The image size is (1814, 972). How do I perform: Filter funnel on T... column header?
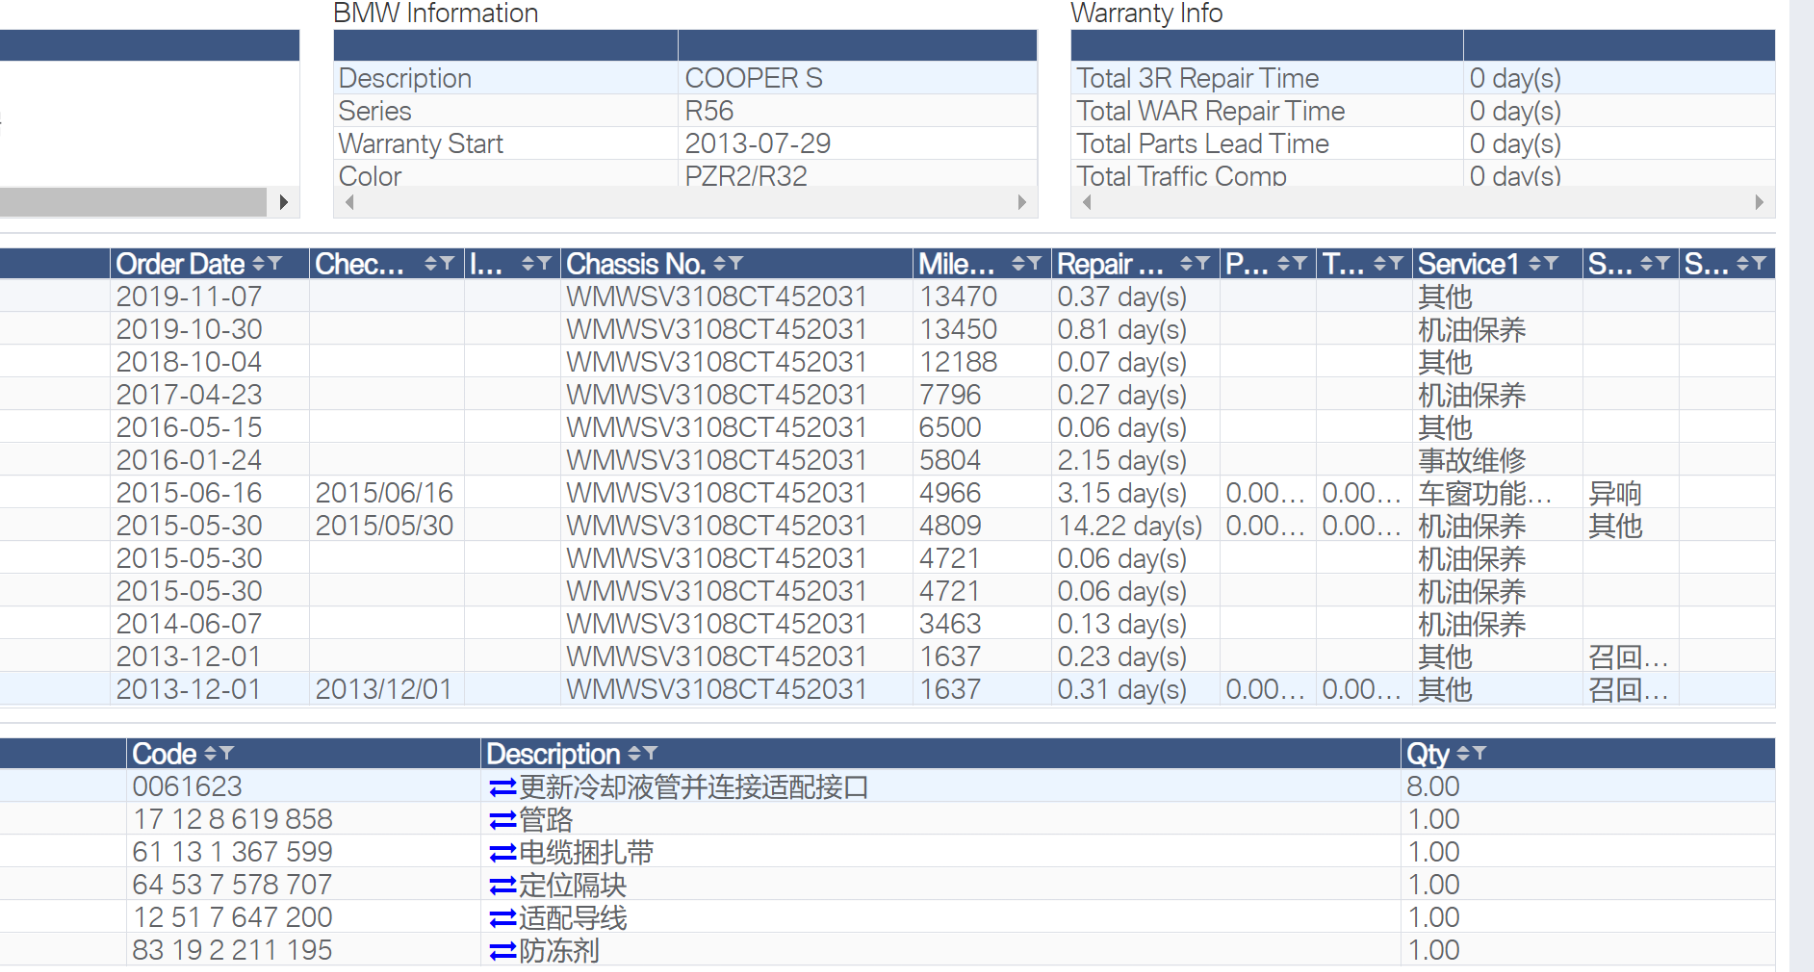pos(1396,264)
